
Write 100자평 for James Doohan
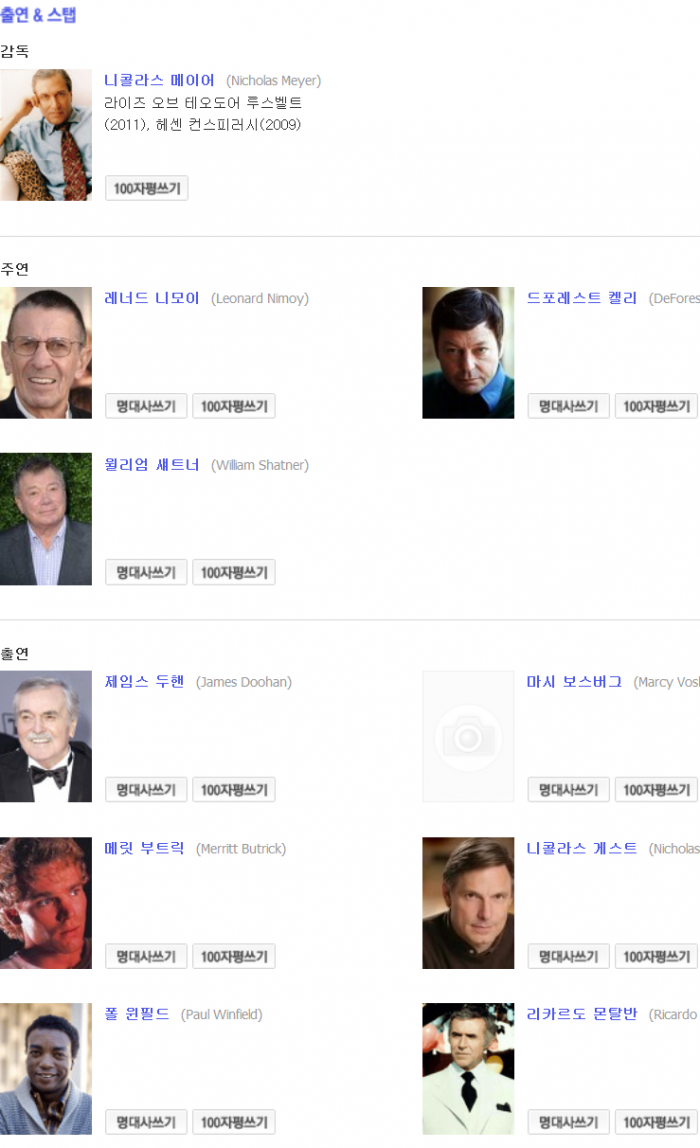point(234,789)
